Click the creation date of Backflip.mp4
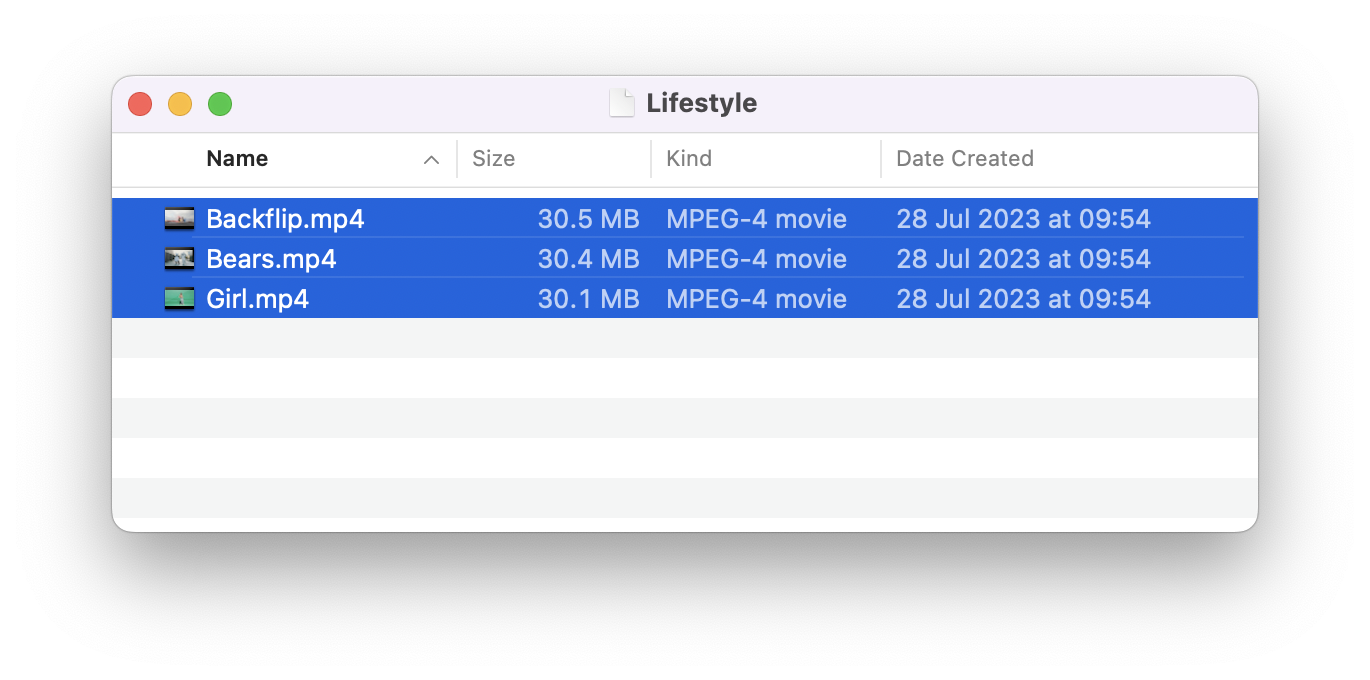The image size is (1370, 680). click(1024, 219)
